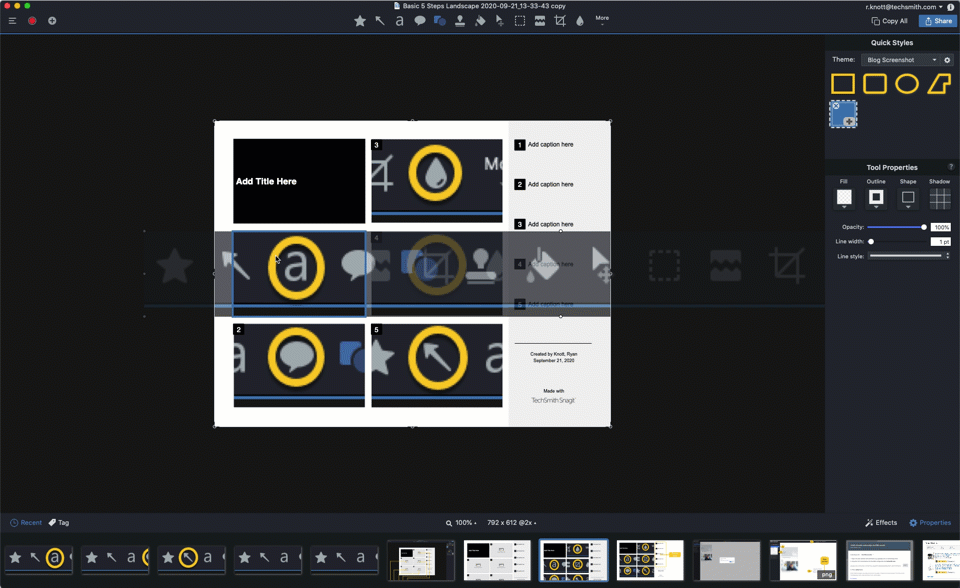Select the Move tool
The height and width of the screenshot is (588, 960).
[x=500, y=21]
